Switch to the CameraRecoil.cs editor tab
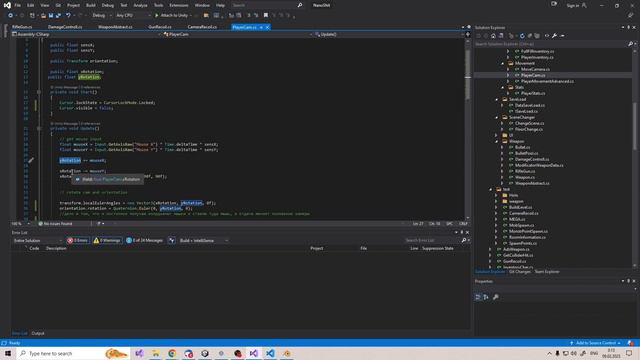This screenshot has width=640, height=360. tap(202, 27)
